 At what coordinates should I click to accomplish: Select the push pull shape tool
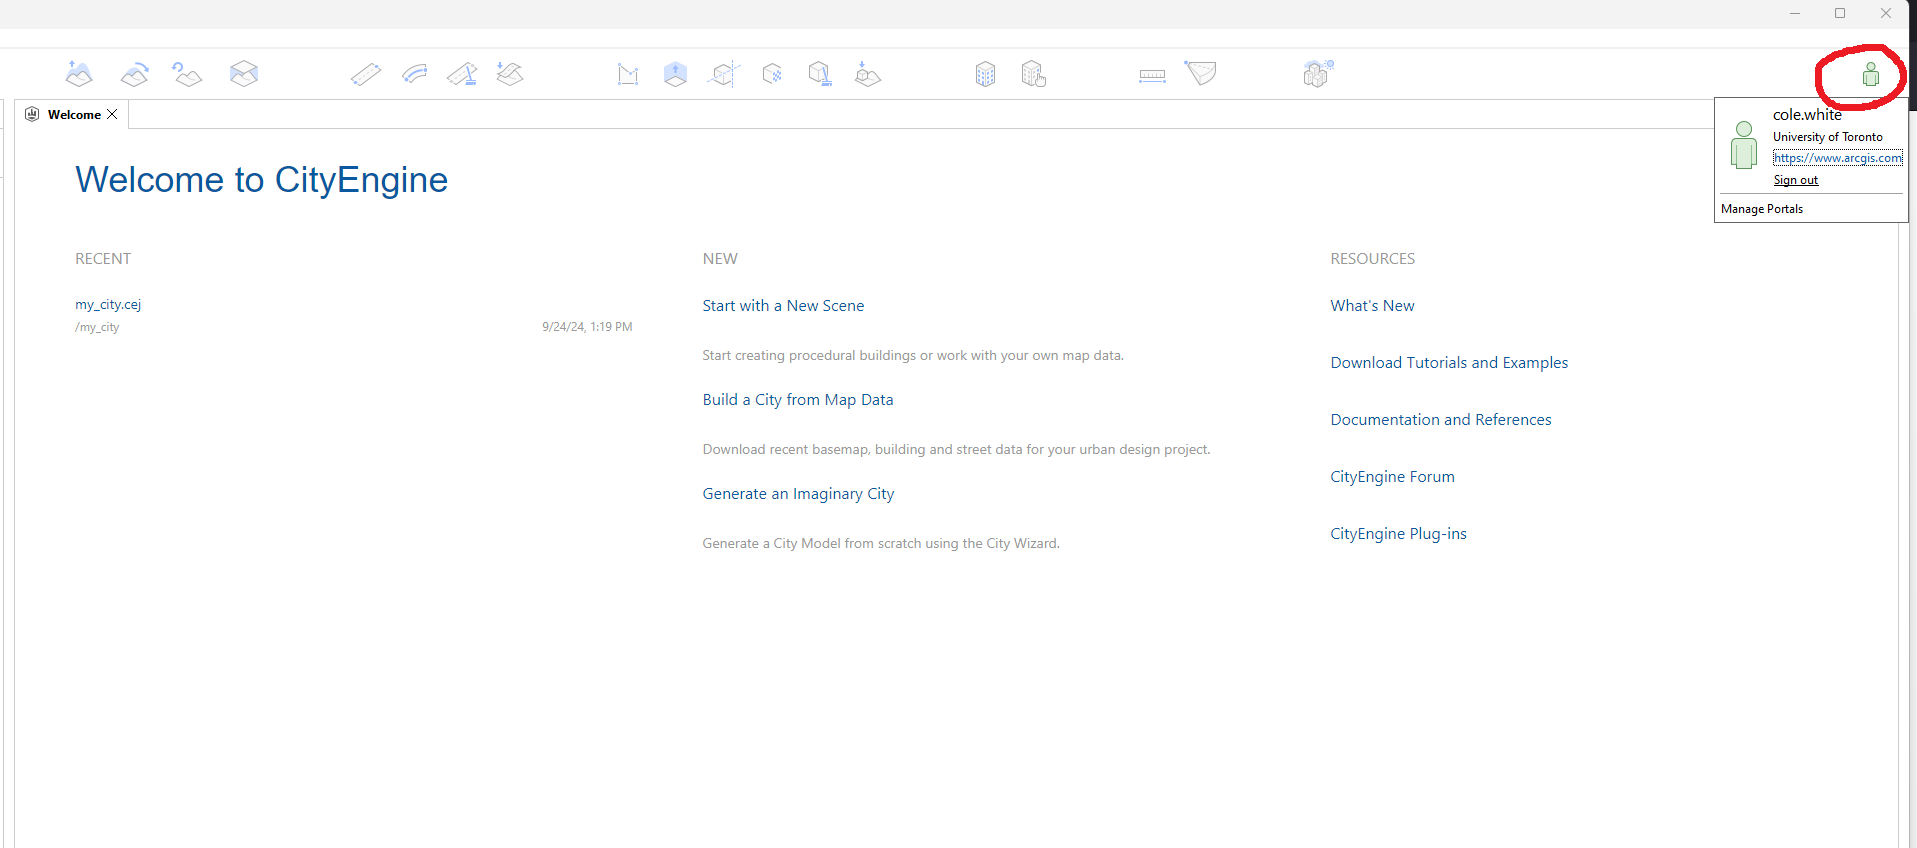[x=676, y=74]
